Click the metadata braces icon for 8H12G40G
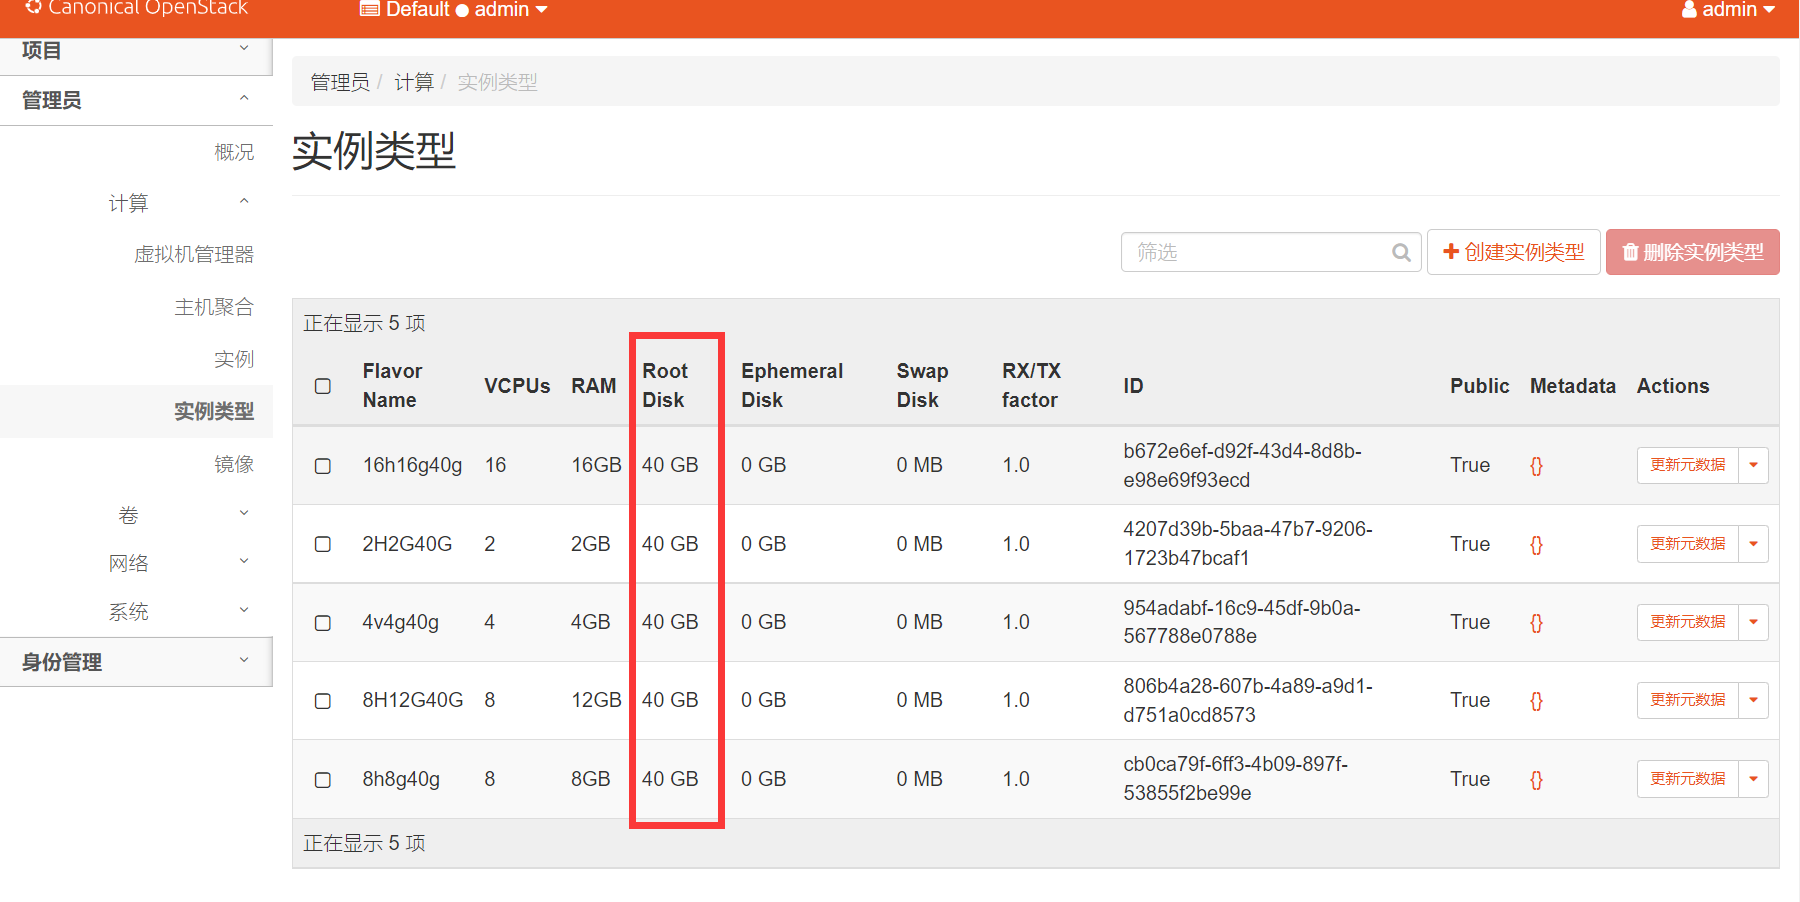 point(1536,701)
